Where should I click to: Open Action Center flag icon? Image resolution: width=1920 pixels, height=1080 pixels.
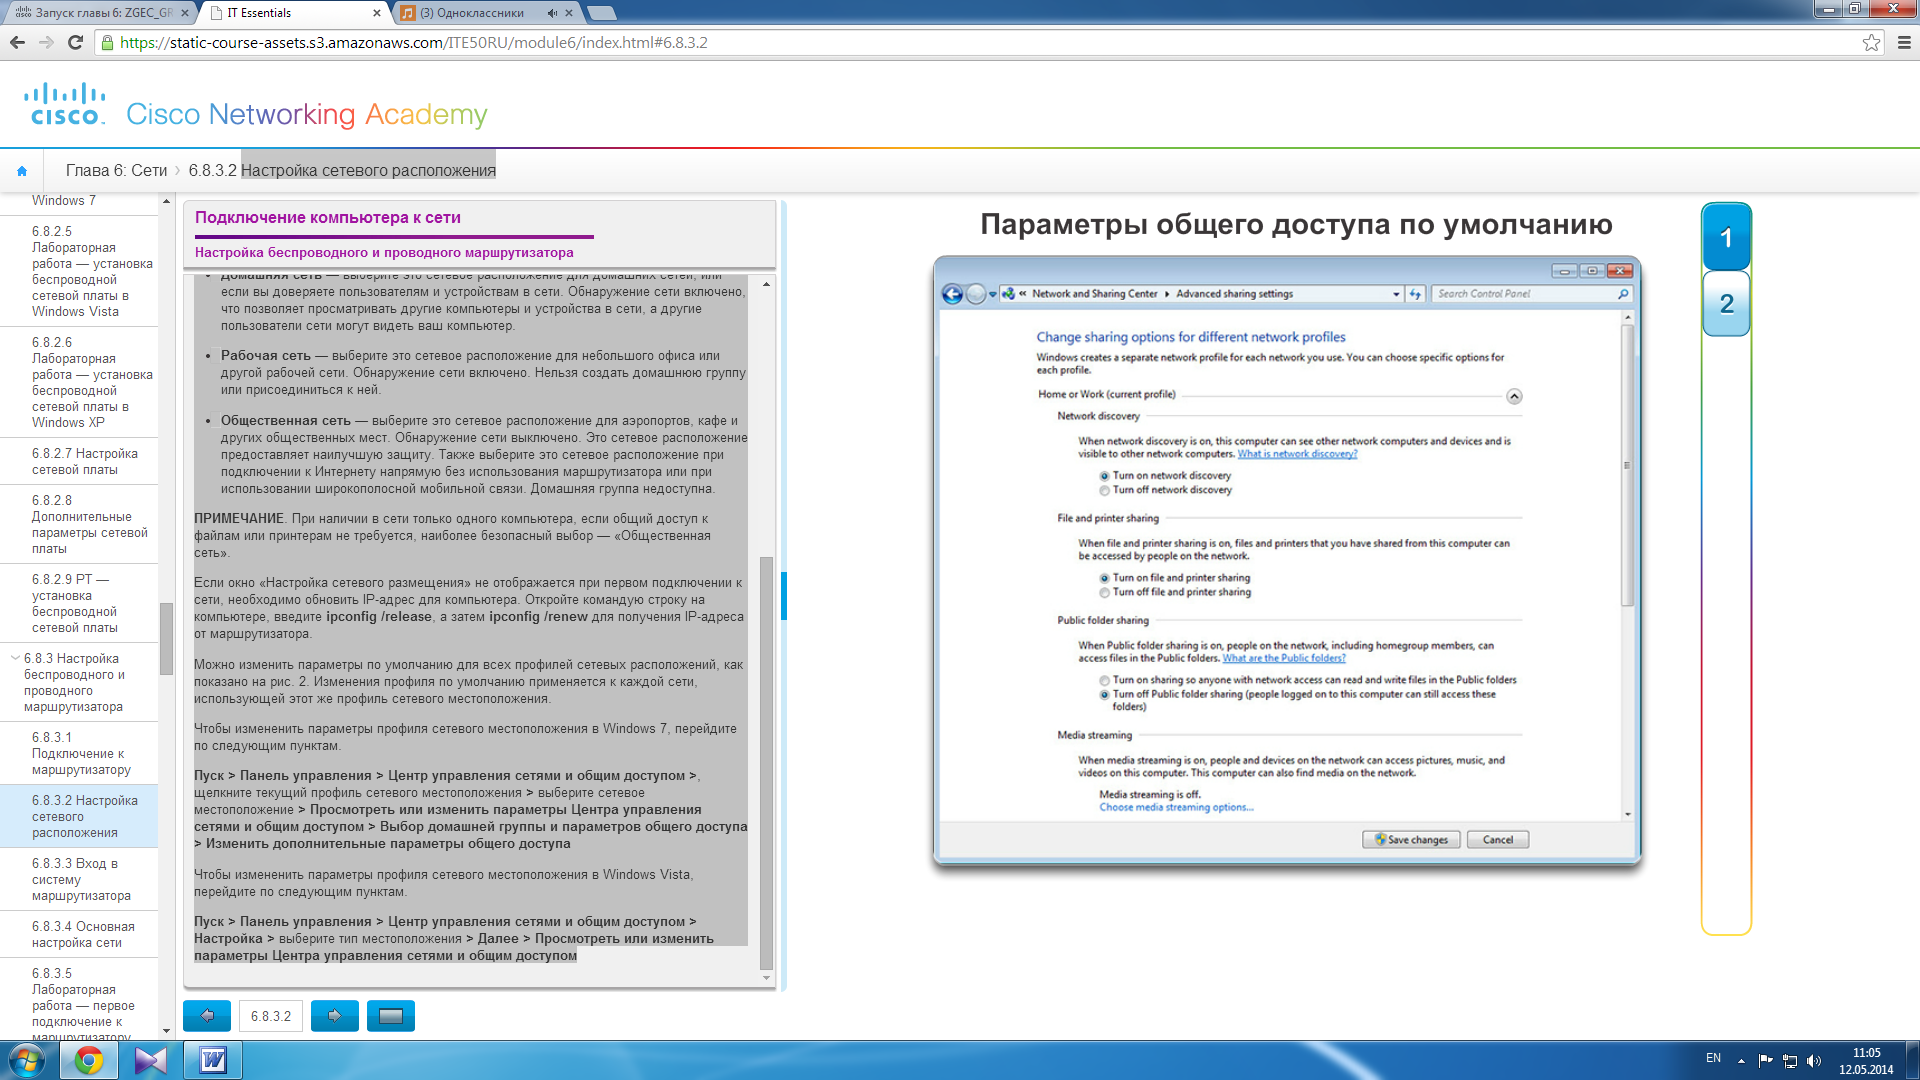click(x=1765, y=1060)
